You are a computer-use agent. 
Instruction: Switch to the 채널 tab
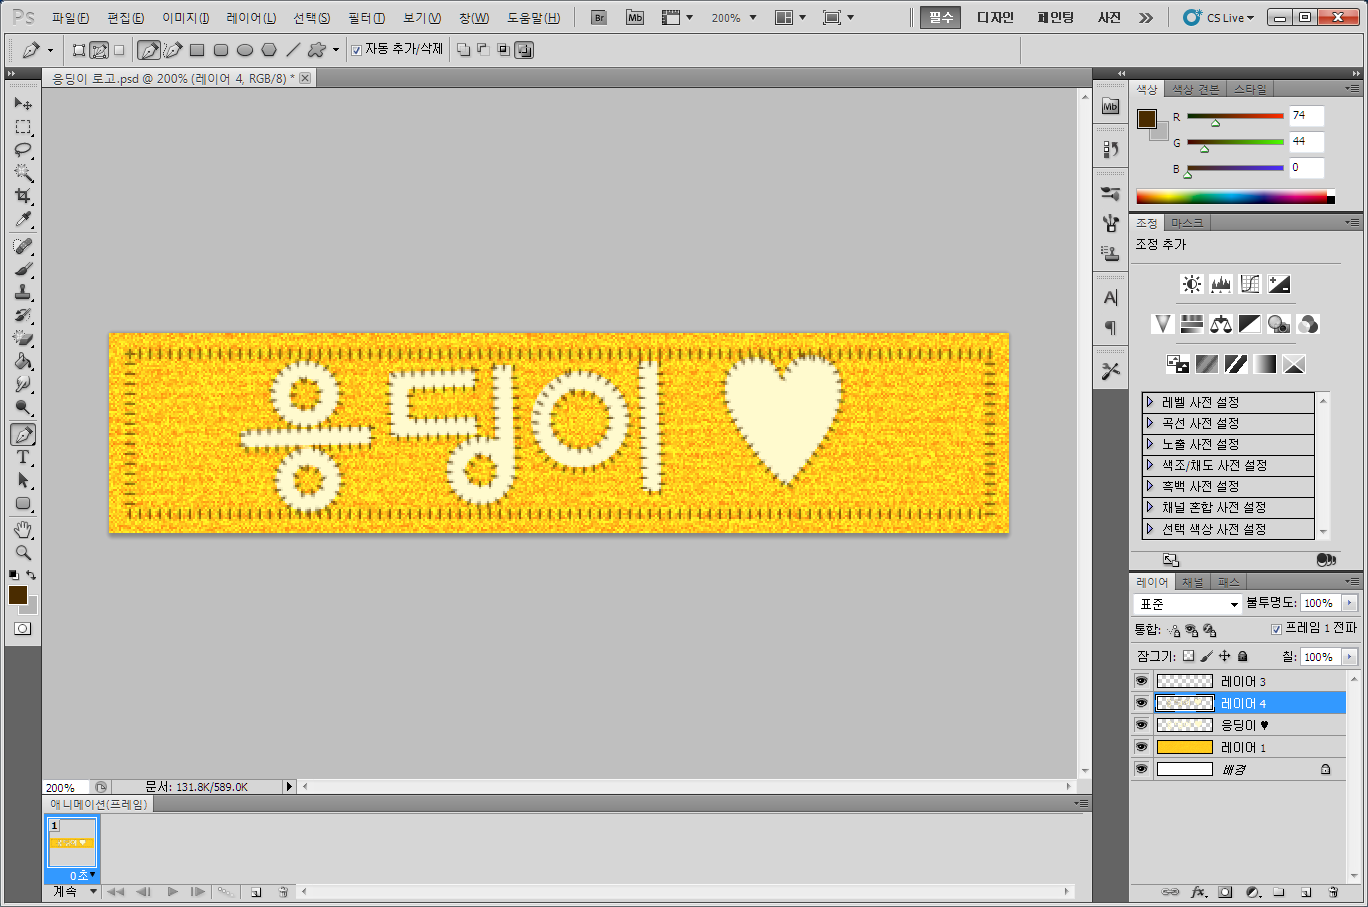(1192, 582)
